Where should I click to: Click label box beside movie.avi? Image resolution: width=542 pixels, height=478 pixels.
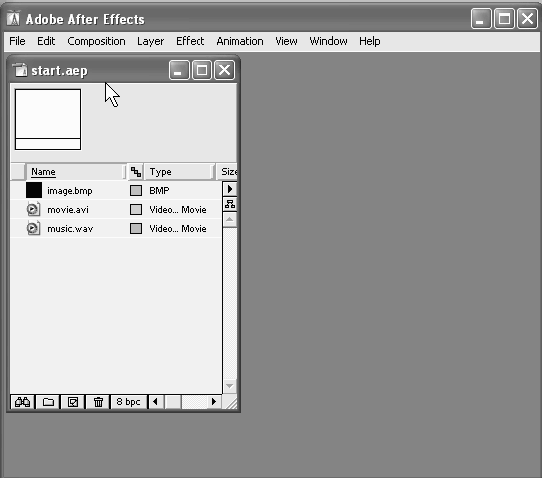click(x=136, y=209)
